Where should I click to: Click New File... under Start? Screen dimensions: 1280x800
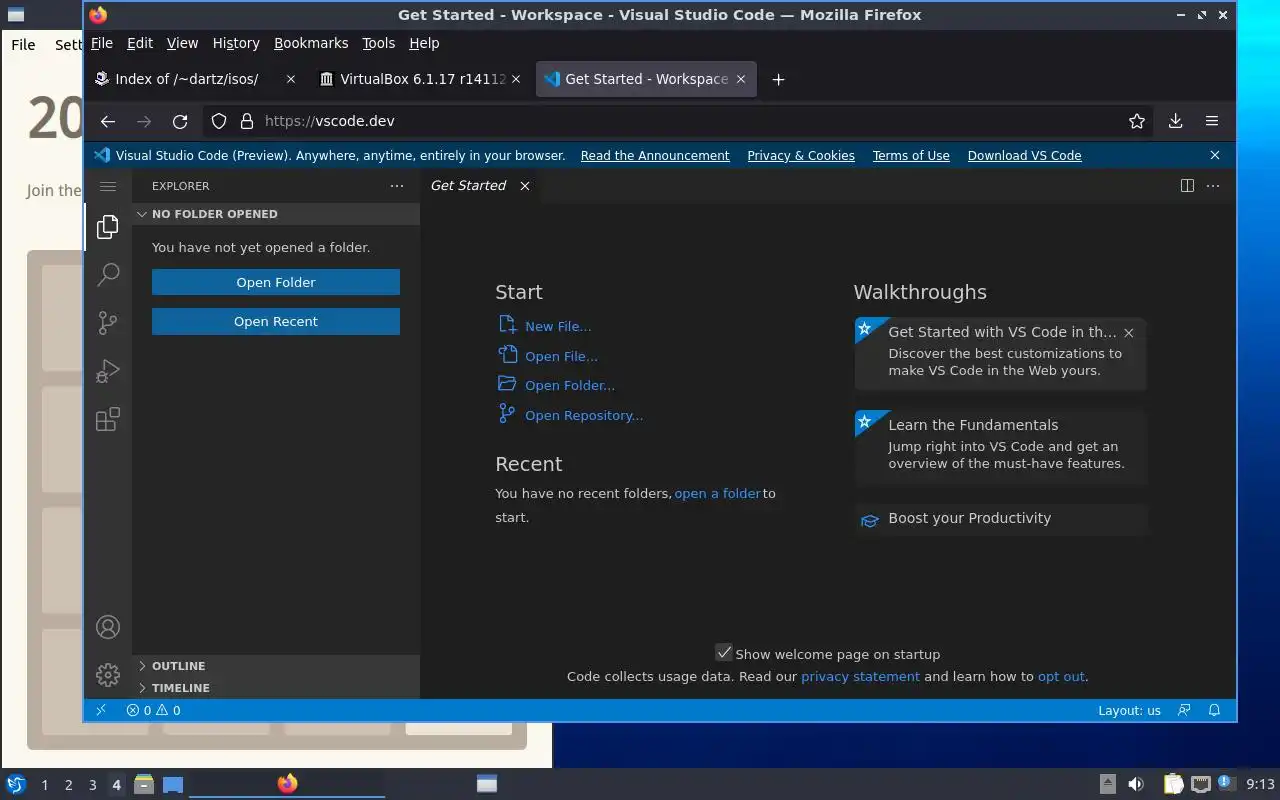click(x=558, y=326)
